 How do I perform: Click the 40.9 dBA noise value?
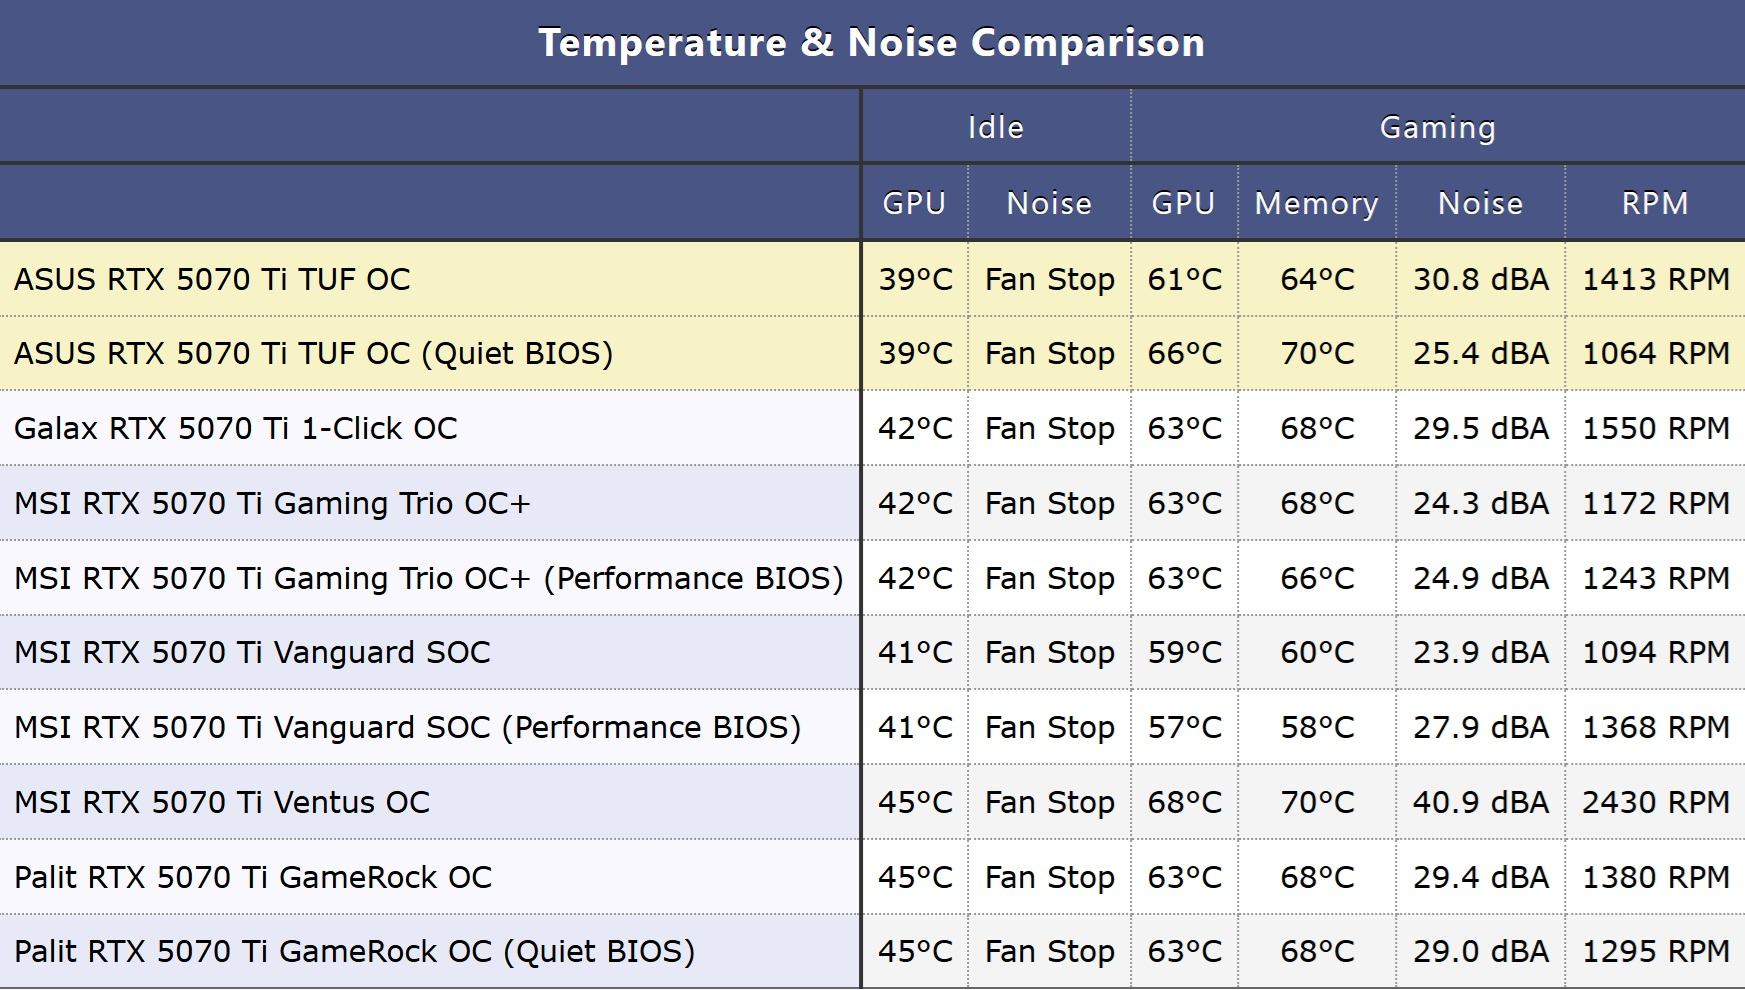click(1480, 803)
